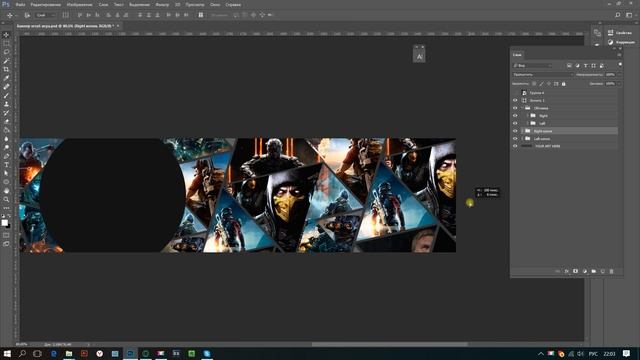640x360 pixels.
Task: Select the Hand tool
Action: click(6, 191)
